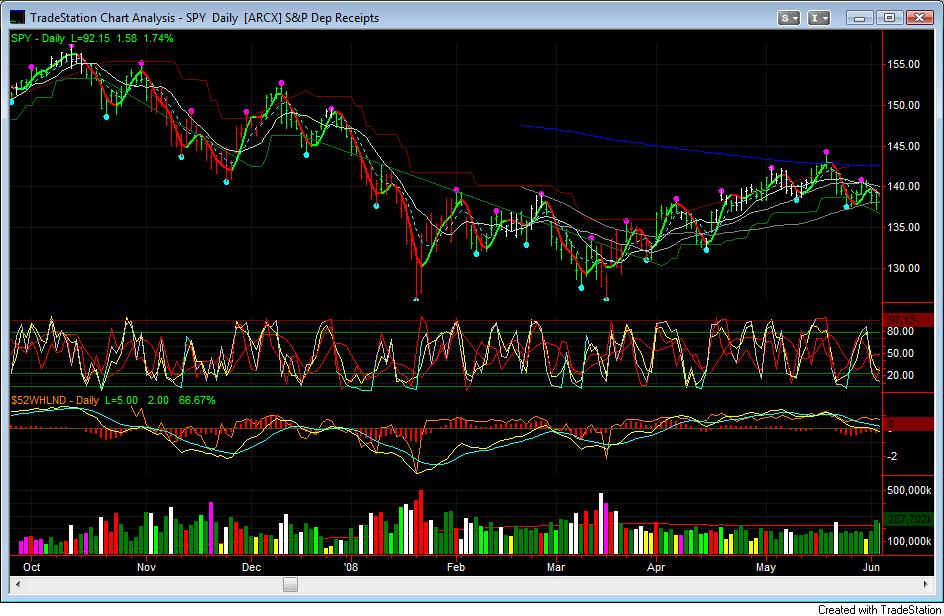Click the May date axis label

tap(766, 567)
